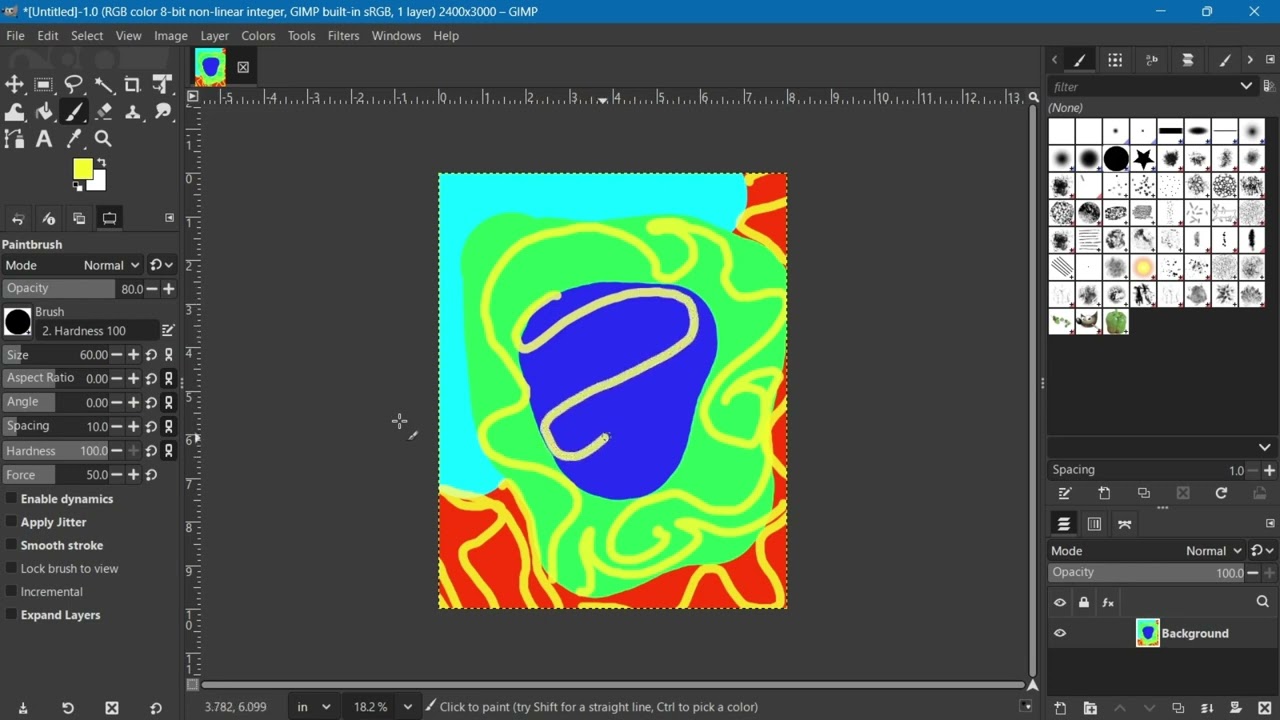Select the Text tool
The width and height of the screenshot is (1280, 720).
(x=44, y=139)
